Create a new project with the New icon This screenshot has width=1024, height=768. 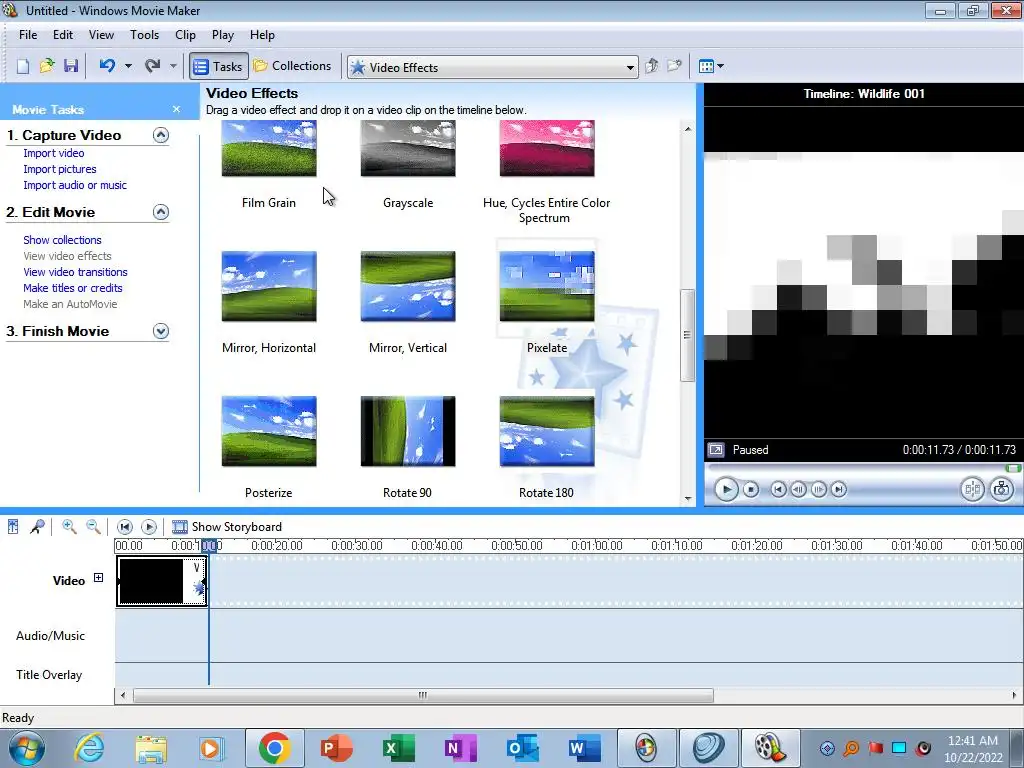click(x=23, y=66)
